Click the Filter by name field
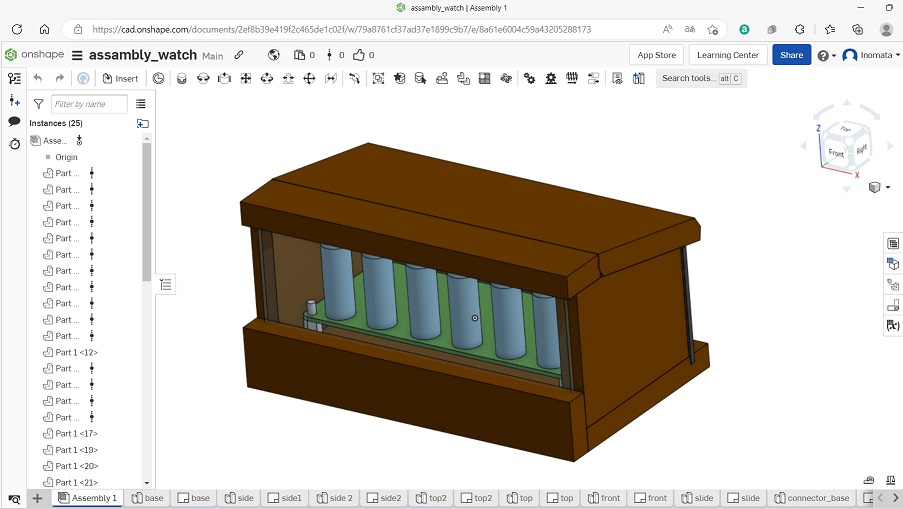The image size is (903, 509). click(x=89, y=103)
